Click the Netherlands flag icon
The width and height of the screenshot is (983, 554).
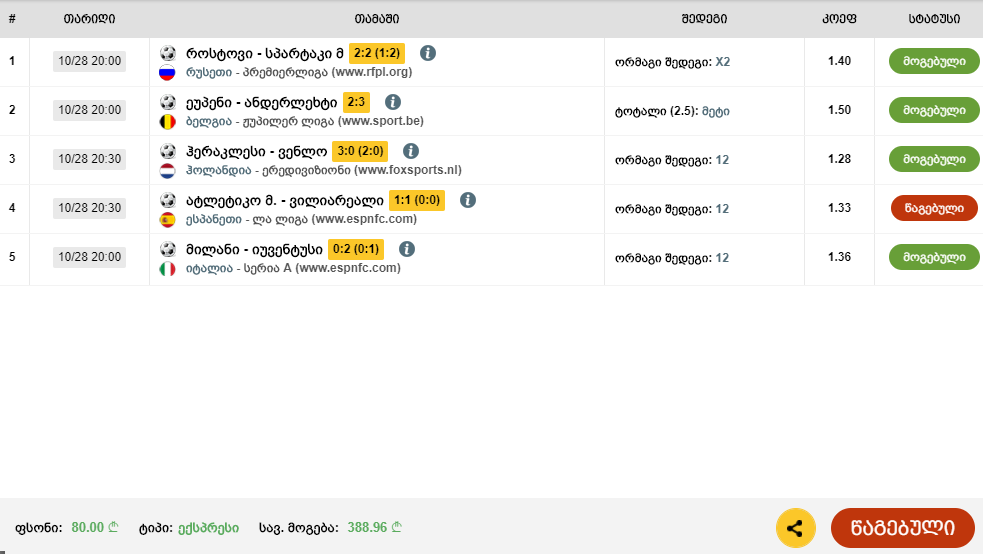point(167,170)
